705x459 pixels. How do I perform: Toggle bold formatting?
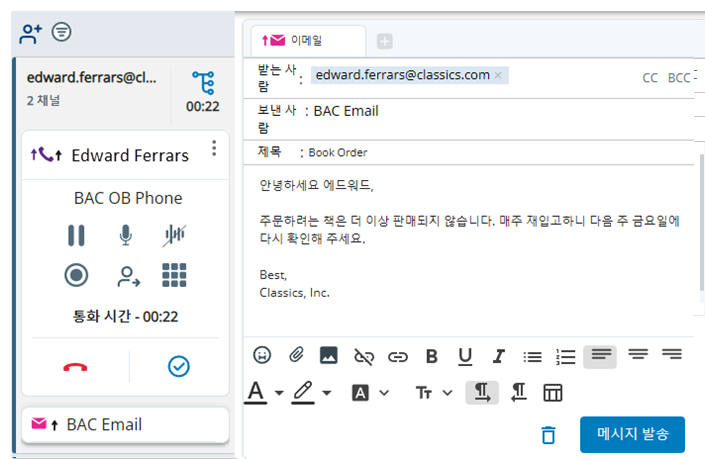[x=432, y=356]
